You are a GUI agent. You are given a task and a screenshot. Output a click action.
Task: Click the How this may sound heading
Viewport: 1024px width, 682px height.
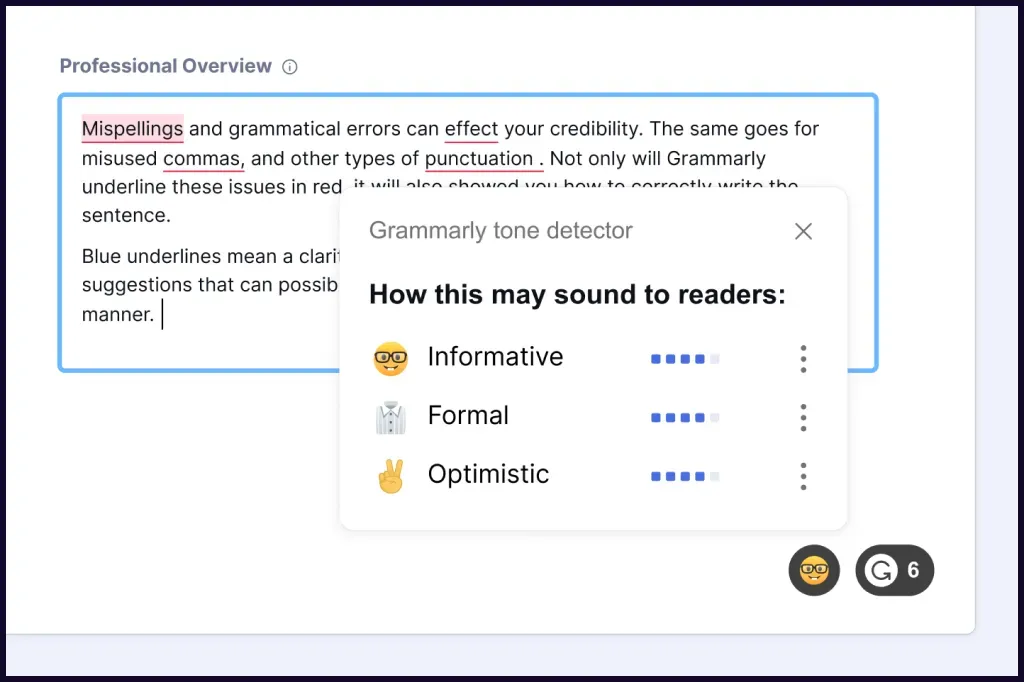pyautogui.click(x=577, y=295)
